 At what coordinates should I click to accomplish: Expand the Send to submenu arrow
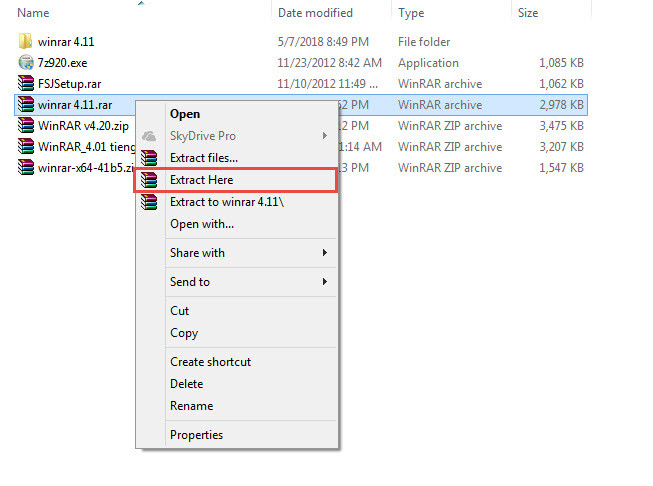pyautogui.click(x=325, y=282)
